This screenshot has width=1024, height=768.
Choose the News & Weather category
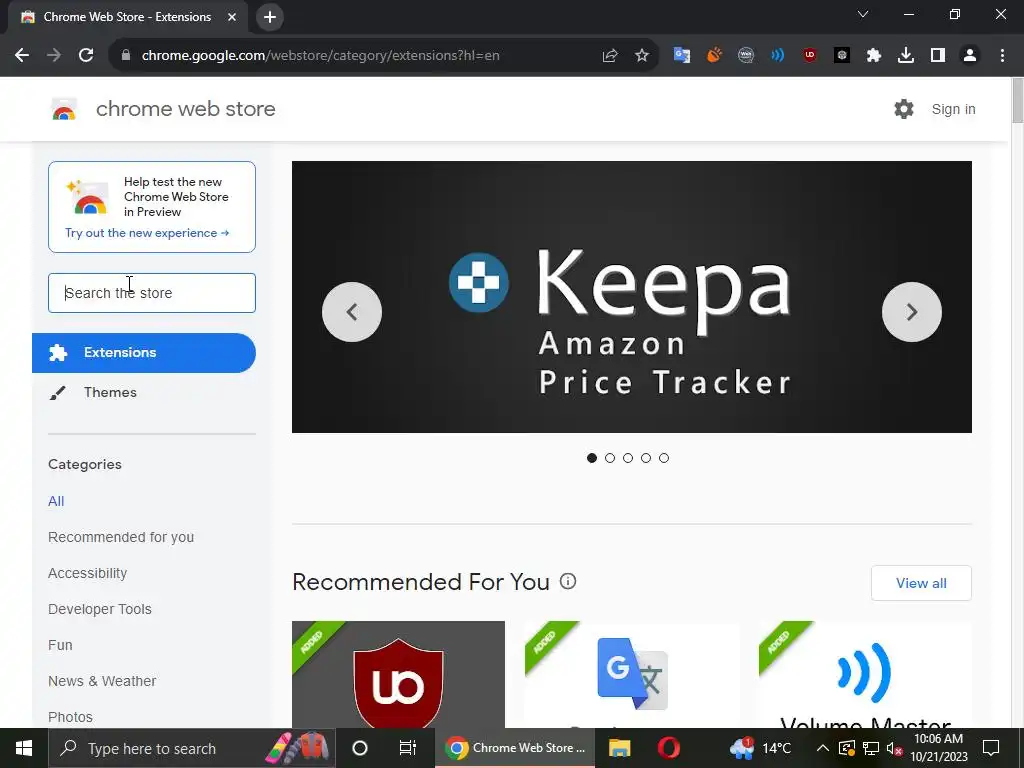tap(102, 680)
